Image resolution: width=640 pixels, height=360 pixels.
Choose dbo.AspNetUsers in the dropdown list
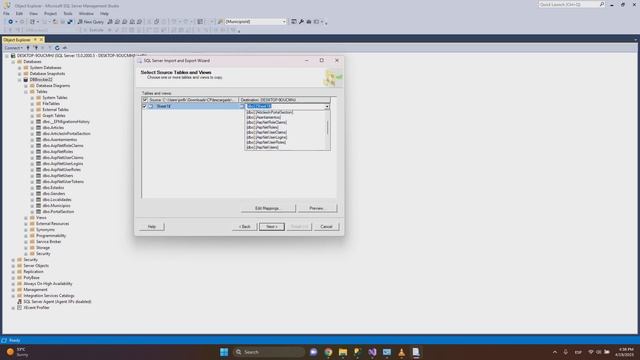click(x=262, y=147)
